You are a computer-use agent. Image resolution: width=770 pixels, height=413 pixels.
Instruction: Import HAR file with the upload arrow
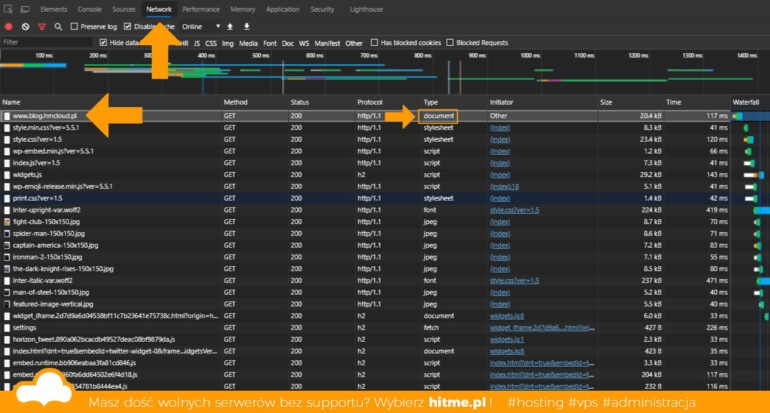click(x=230, y=27)
